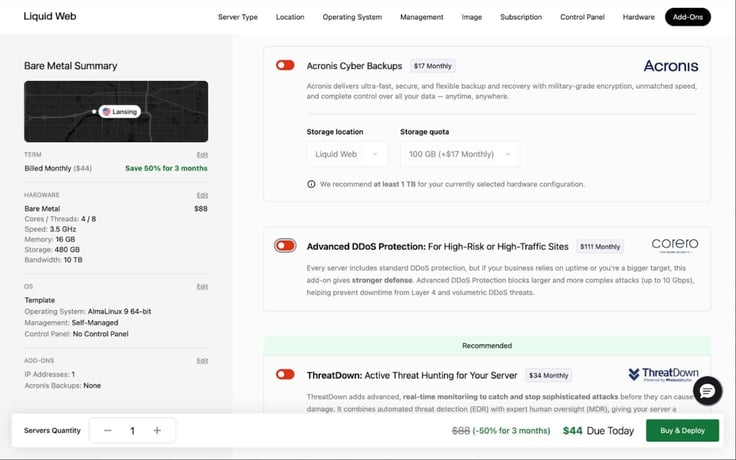Viewport: 736px width, 460px height.
Task: Go to Management step
Action: 422,17
